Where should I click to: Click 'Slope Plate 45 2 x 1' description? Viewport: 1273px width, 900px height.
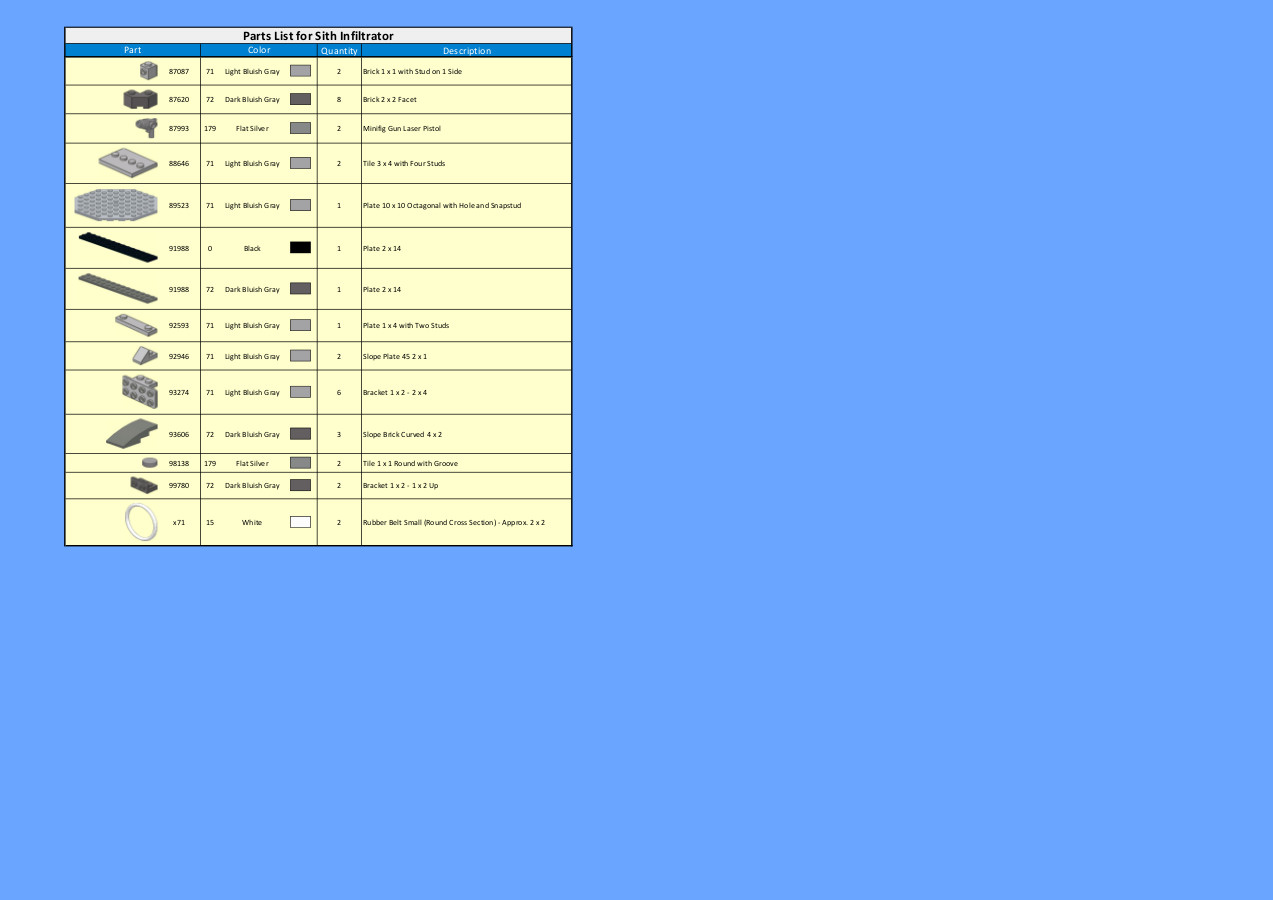(x=395, y=356)
